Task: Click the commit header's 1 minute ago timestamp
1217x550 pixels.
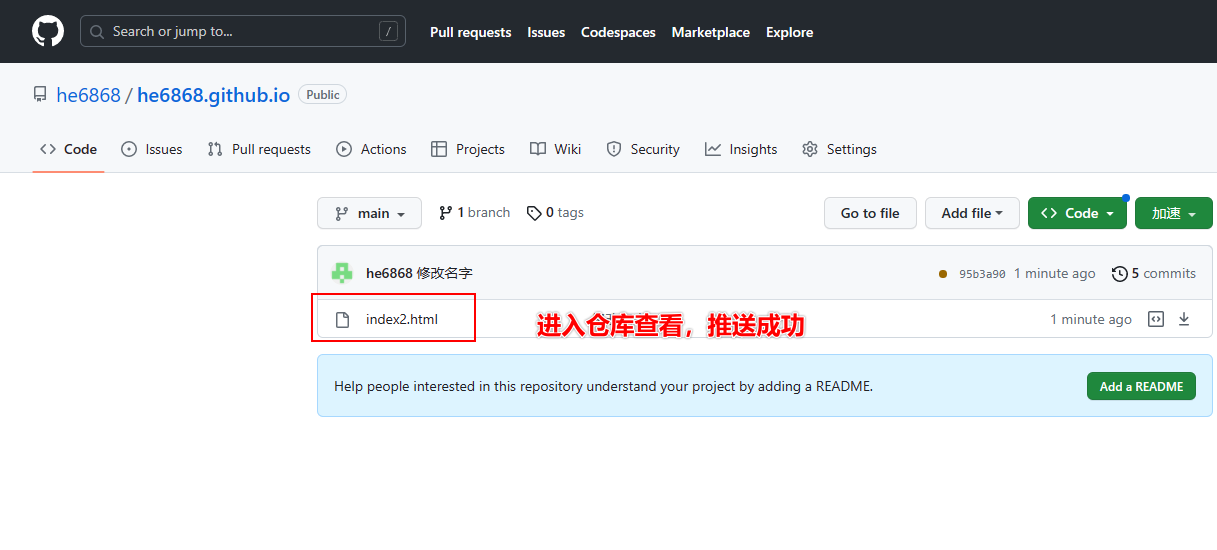Action: pyautogui.click(x=1055, y=273)
